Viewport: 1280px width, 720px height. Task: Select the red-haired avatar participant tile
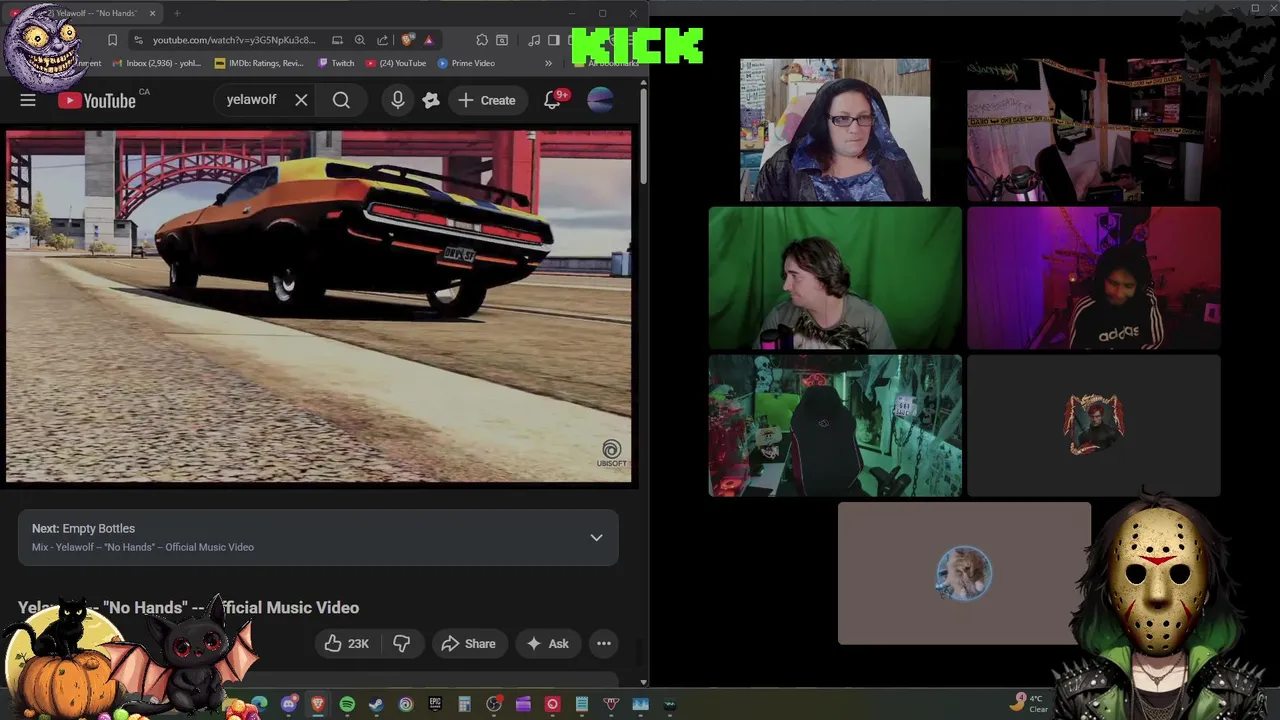pyautogui.click(x=1094, y=425)
